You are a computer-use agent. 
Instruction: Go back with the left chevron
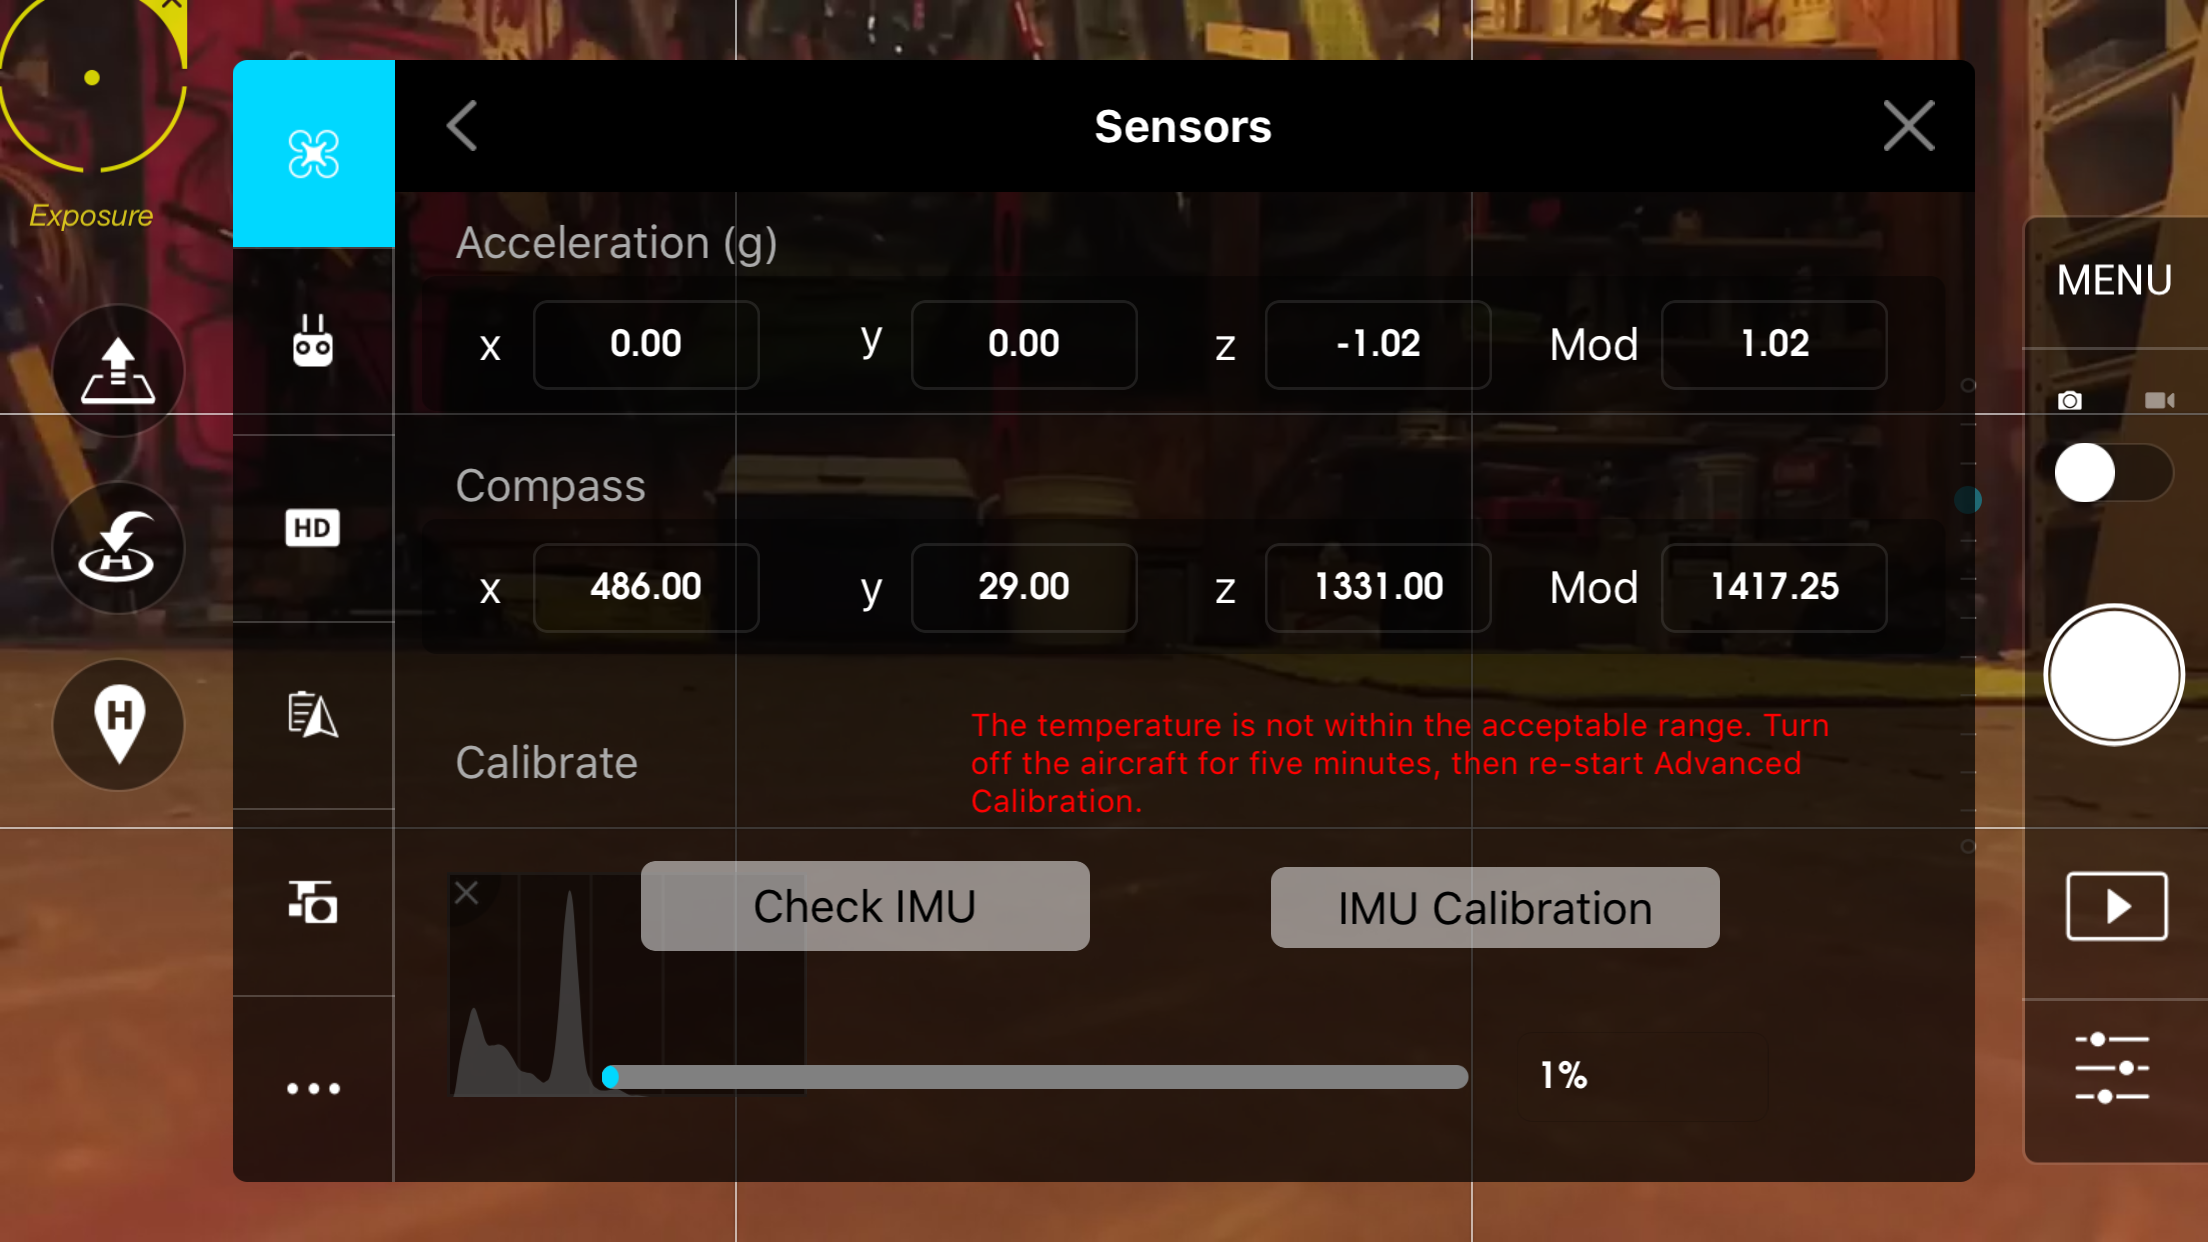462,126
